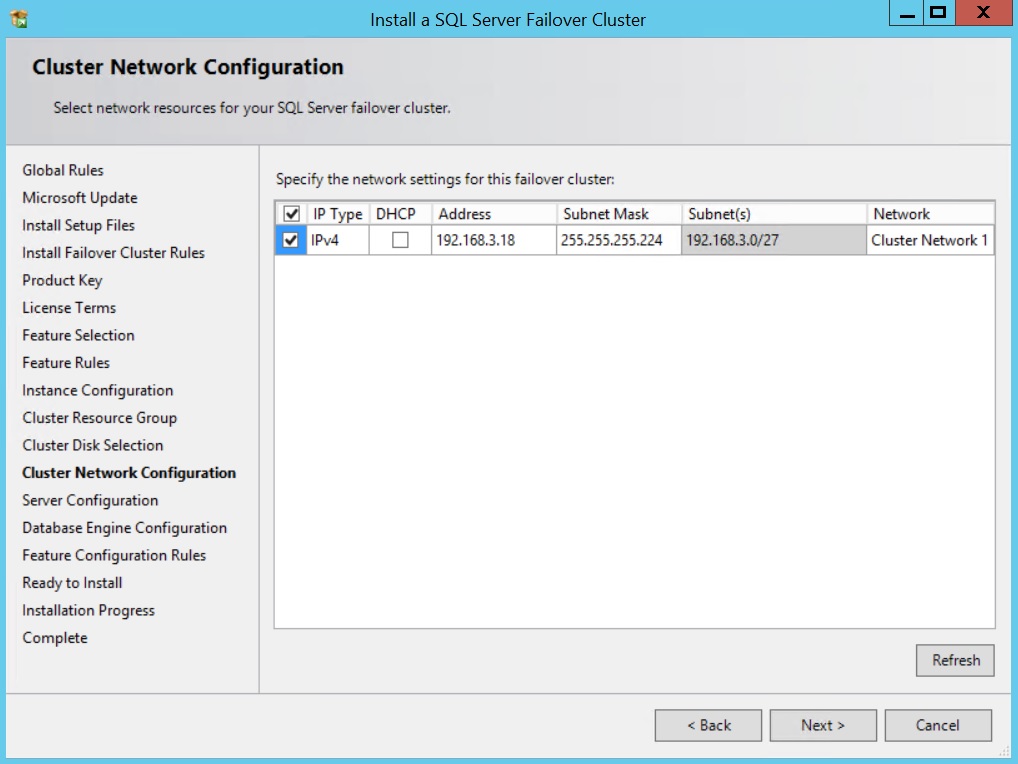Minimize the installer window
The width and height of the screenshot is (1018, 764).
(x=906, y=14)
